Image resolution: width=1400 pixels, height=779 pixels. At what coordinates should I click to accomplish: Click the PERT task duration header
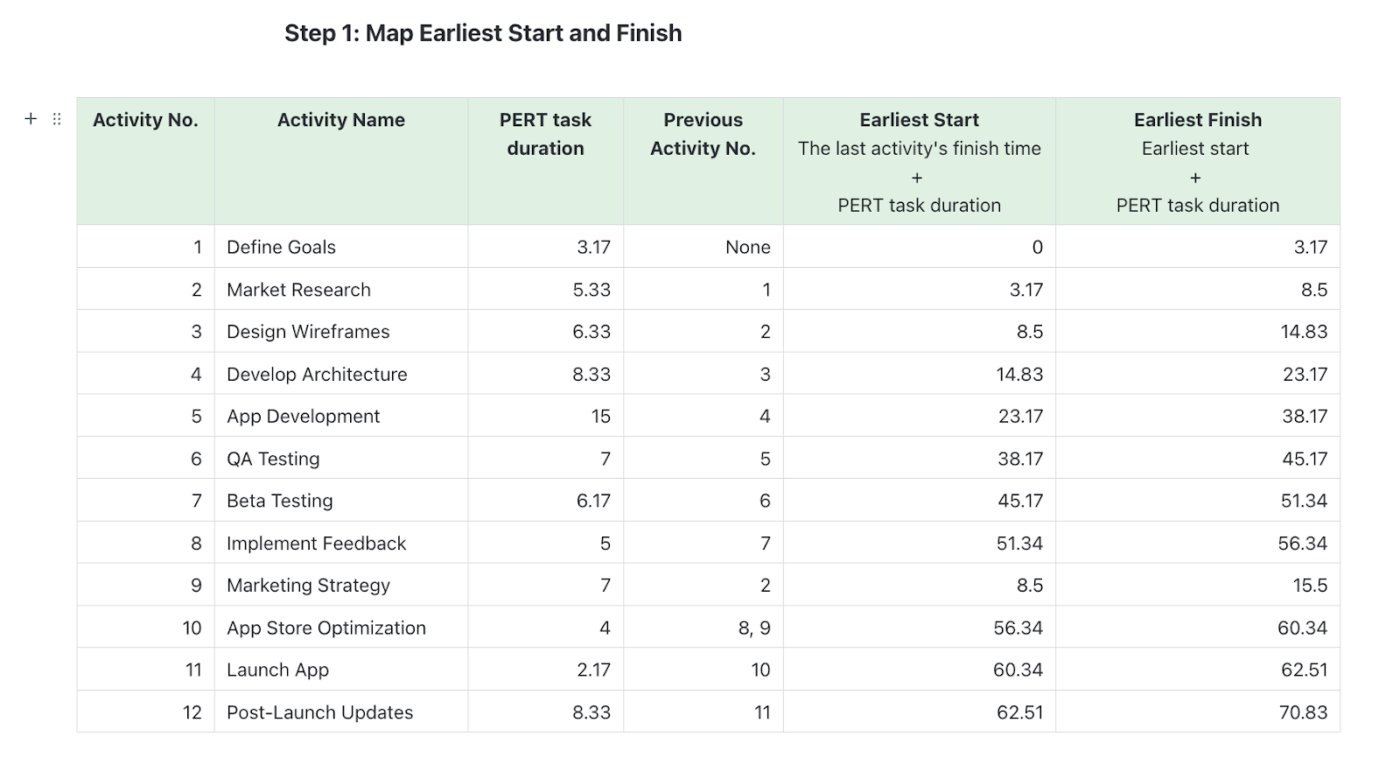tap(546, 161)
